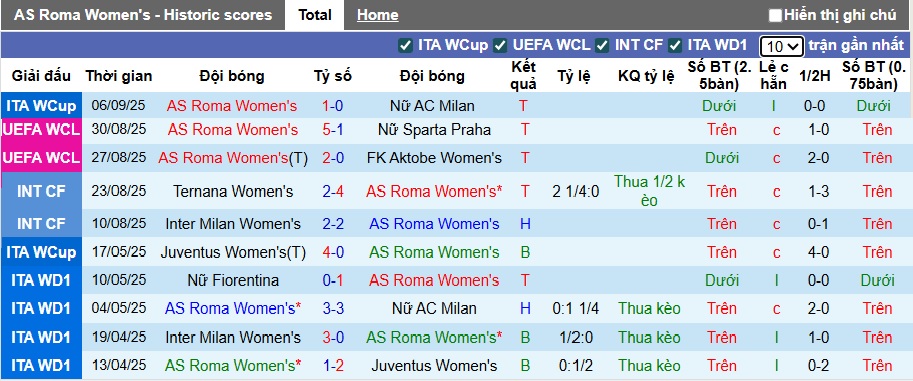Toggle the ITA WCup checkbox filter
Viewport: 913px width, 381px height.
tap(405, 45)
